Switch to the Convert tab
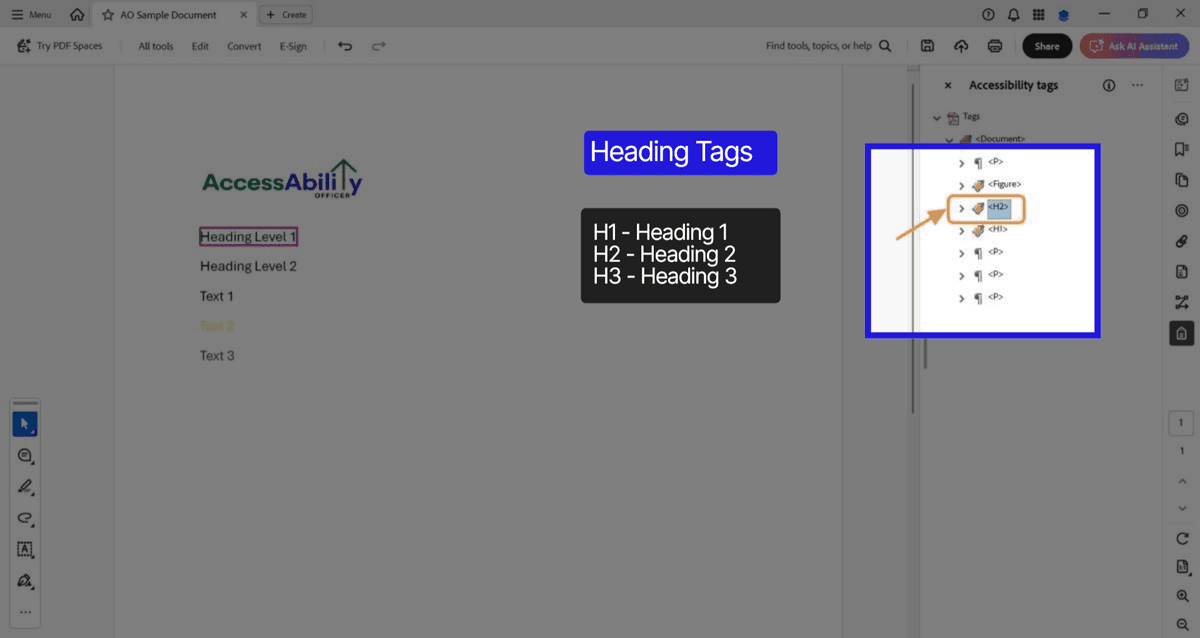Screen dimensions: 1200x638 (x=243, y=46)
